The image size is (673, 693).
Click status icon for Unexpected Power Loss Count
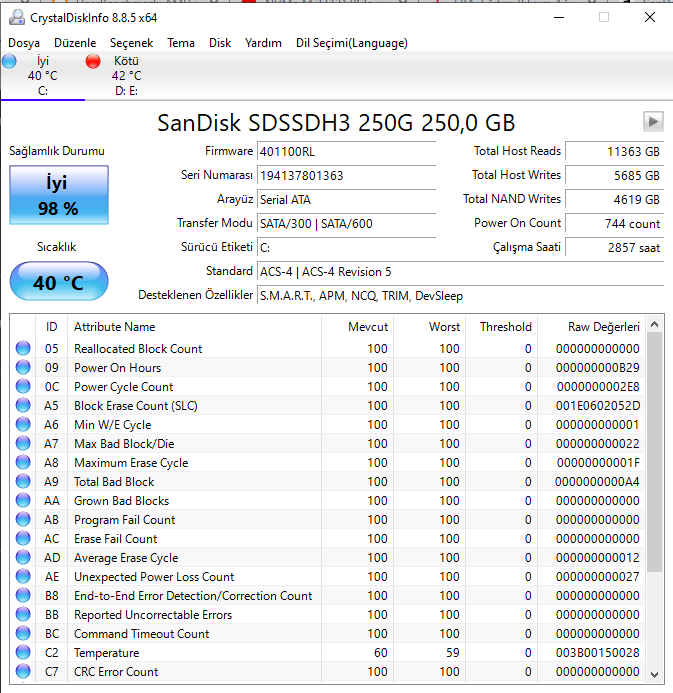pyautogui.click(x=23, y=576)
